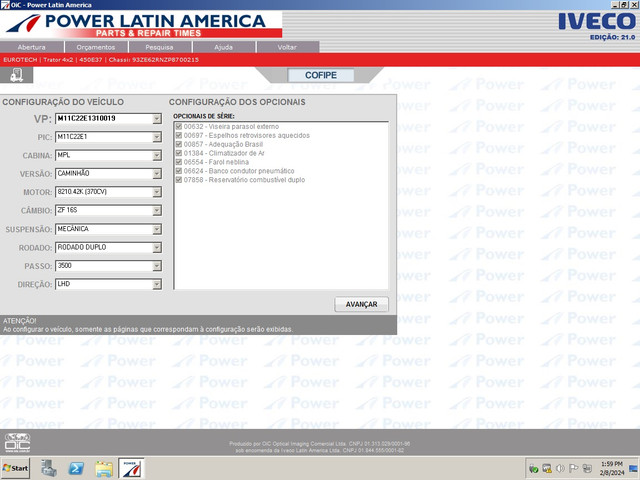The height and width of the screenshot is (480, 640).
Task: Click the Power Latin America logo
Action: tap(141, 25)
